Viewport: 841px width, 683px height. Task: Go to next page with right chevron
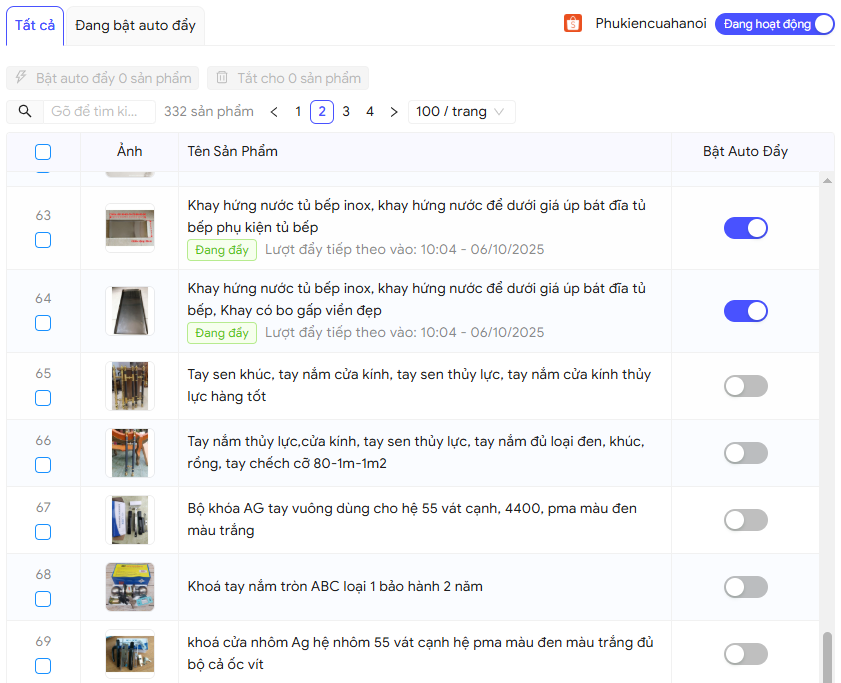click(x=394, y=112)
